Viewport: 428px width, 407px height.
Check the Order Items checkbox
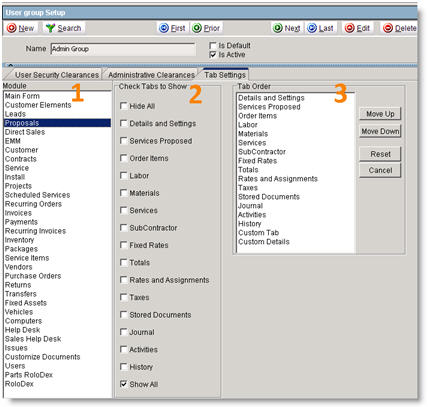pyautogui.click(x=124, y=158)
